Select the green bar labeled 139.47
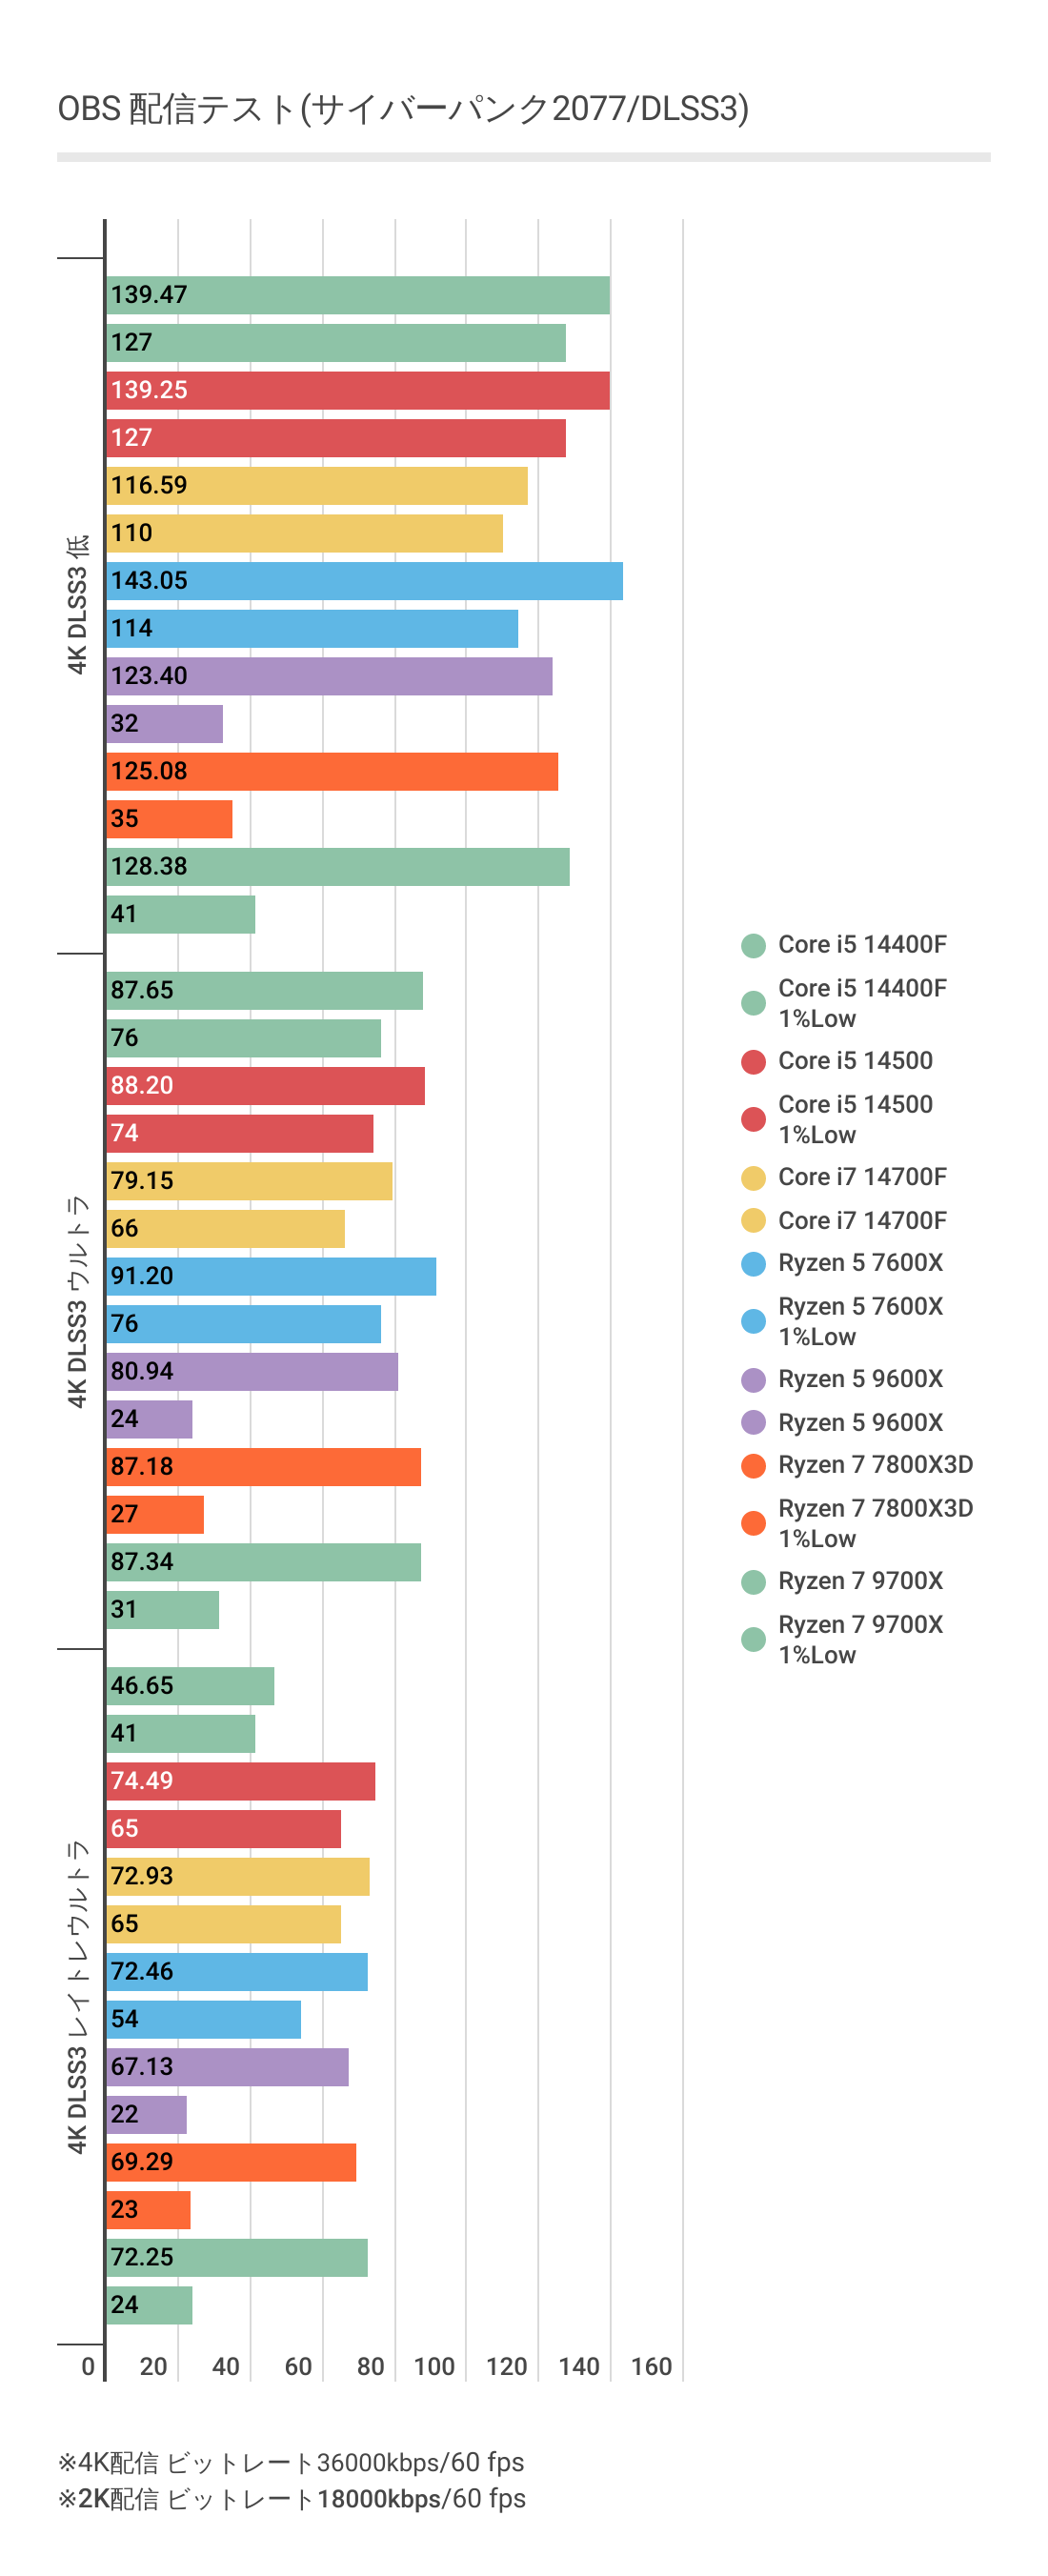Image resolution: width=1048 pixels, height=2576 pixels. click(x=358, y=295)
